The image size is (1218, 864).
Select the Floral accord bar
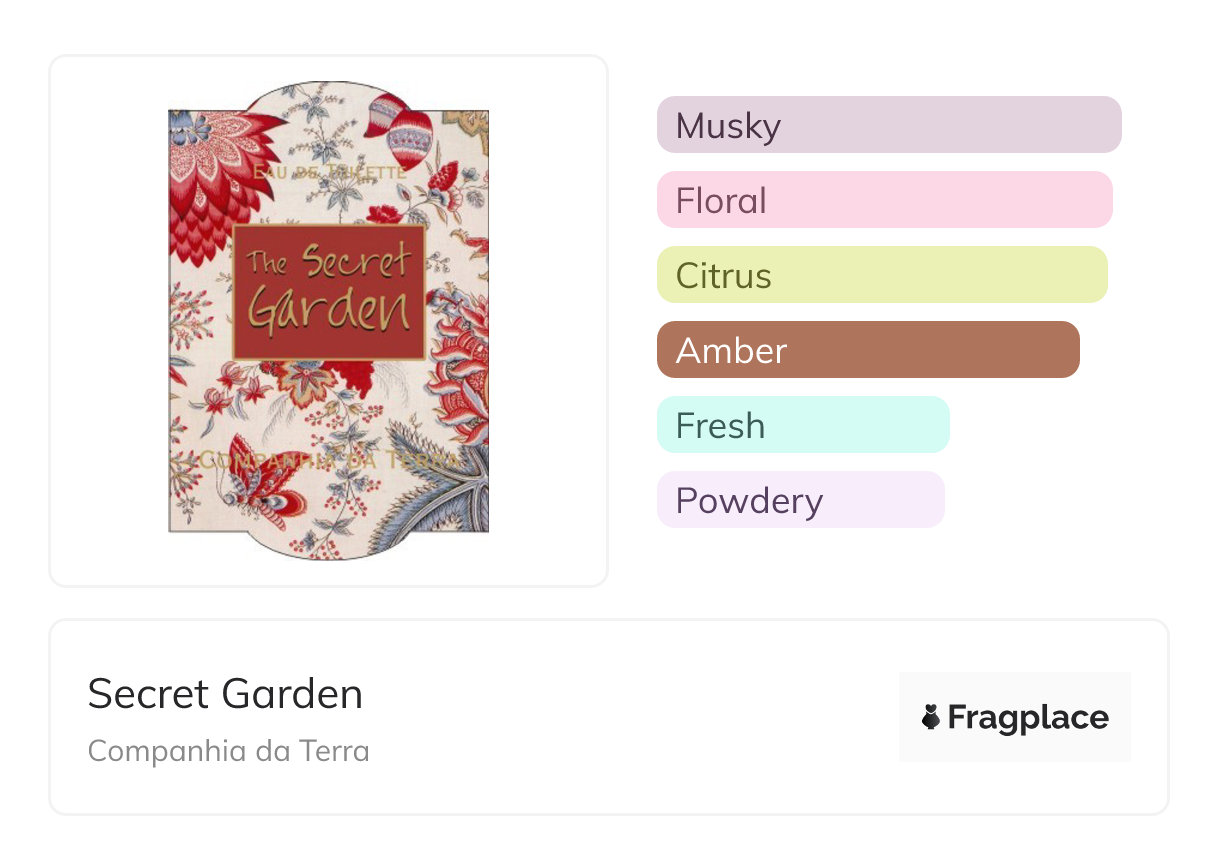click(884, 200)
